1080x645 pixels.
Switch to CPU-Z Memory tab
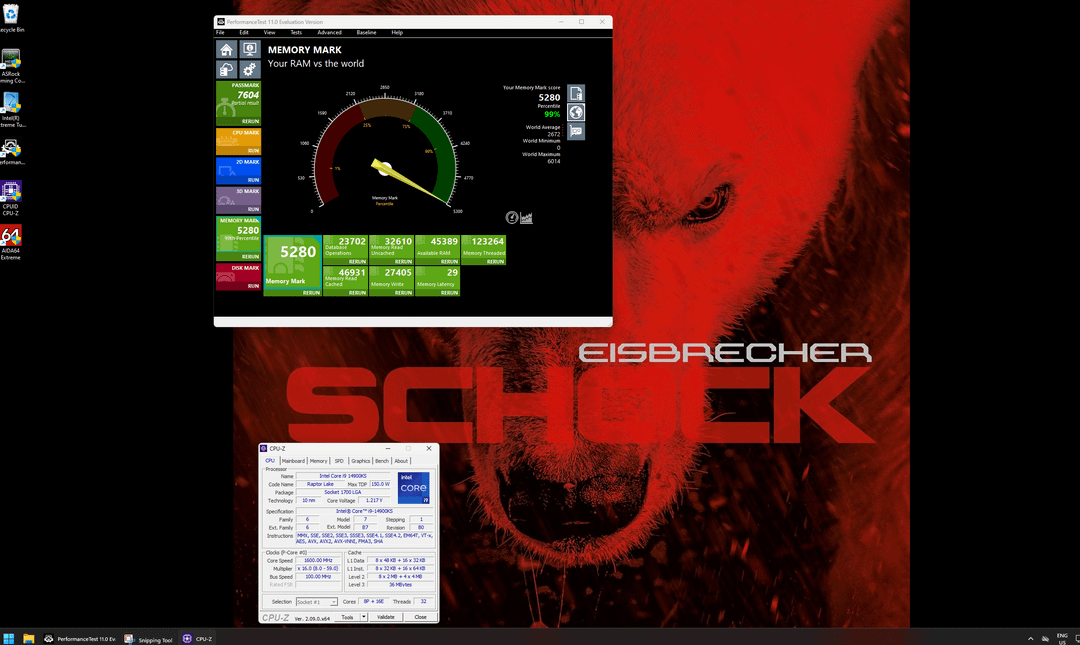coord(318,461)
